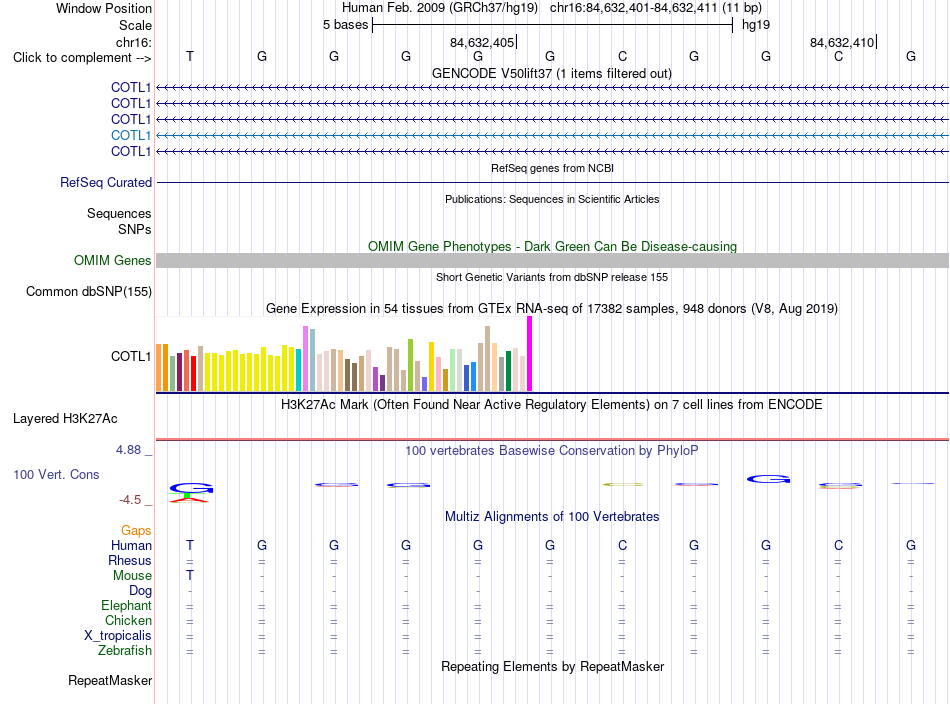950x704 pixels.
Task: Click the Sequences subtrack label
Action: (x=119, y=213)
